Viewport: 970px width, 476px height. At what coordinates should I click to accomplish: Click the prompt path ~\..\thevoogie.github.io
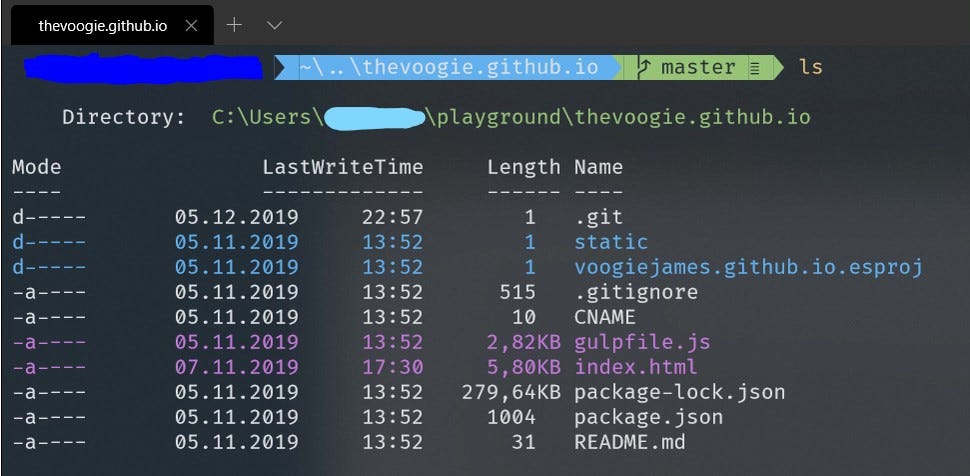[450, 66]
